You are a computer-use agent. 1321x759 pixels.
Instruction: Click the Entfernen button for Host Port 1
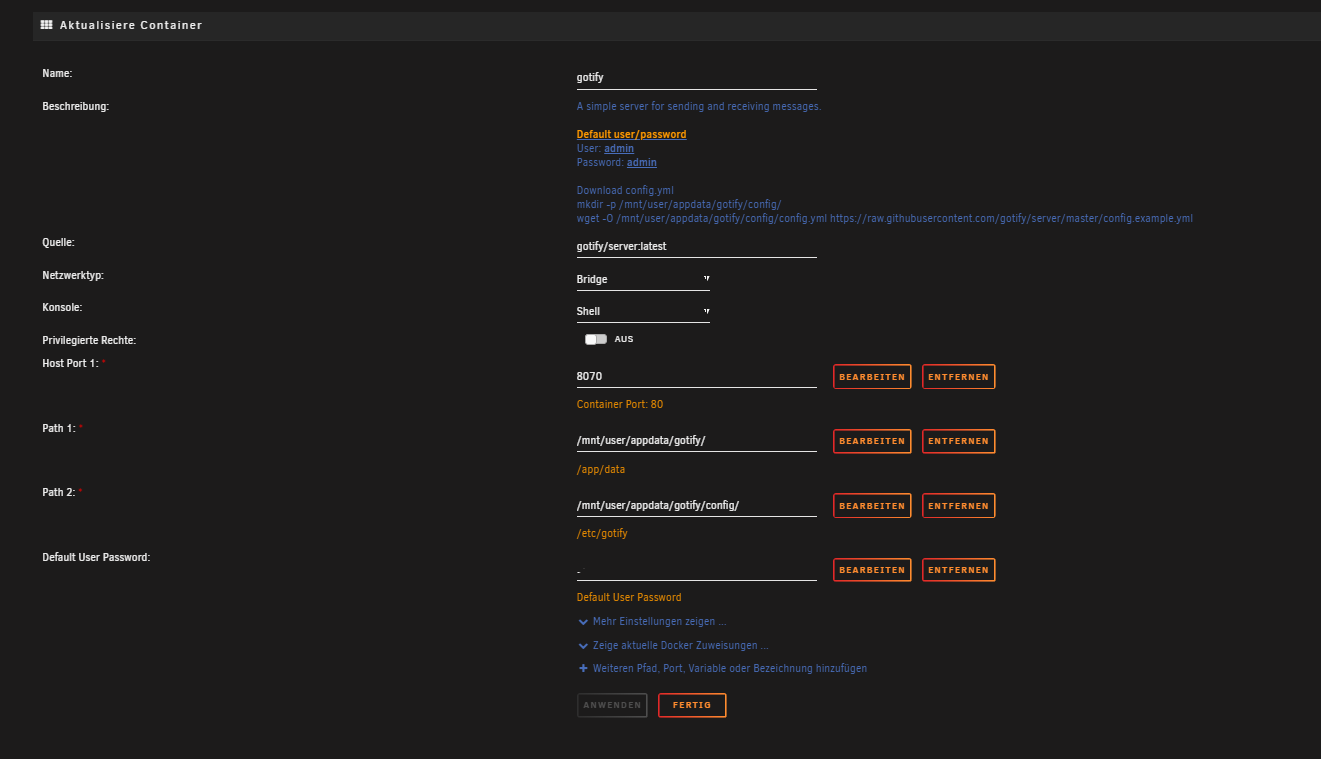click(x=958, y=377)
